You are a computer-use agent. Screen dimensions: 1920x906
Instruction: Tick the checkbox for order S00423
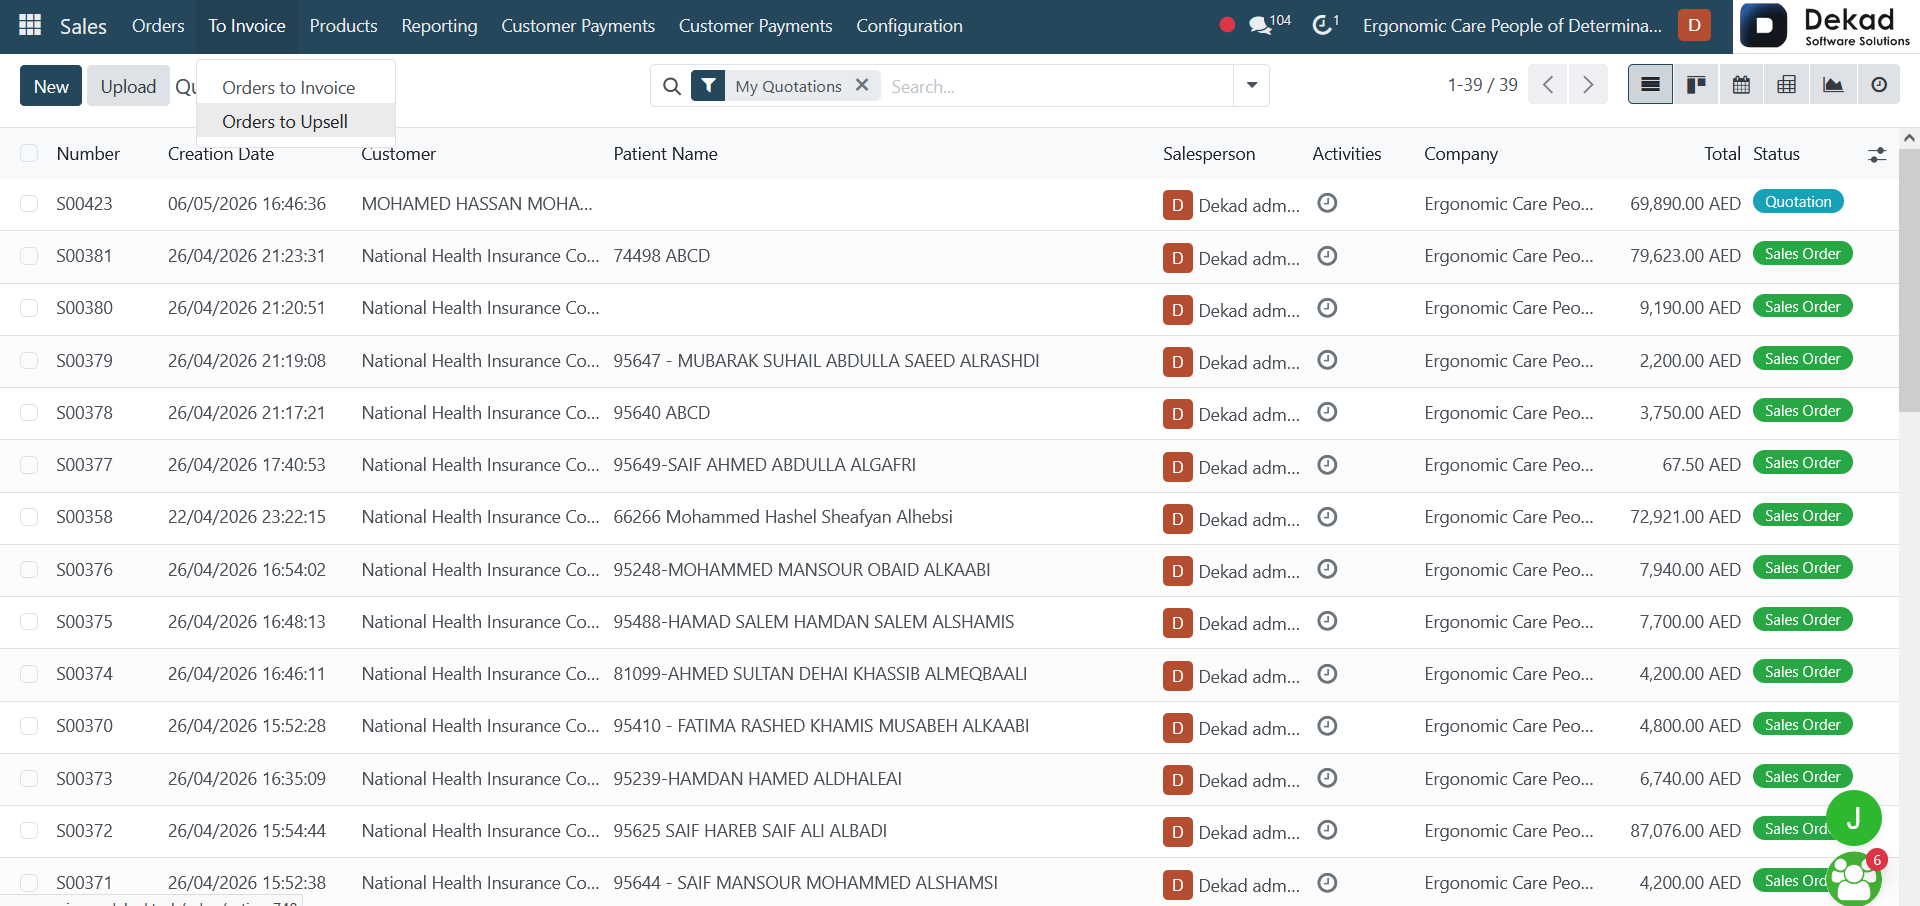29,204
